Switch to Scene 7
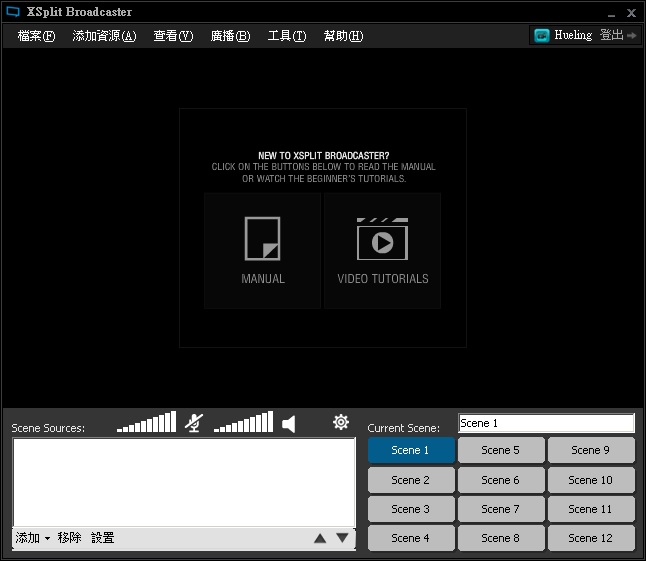646x561 pixels. coord(501,509)
